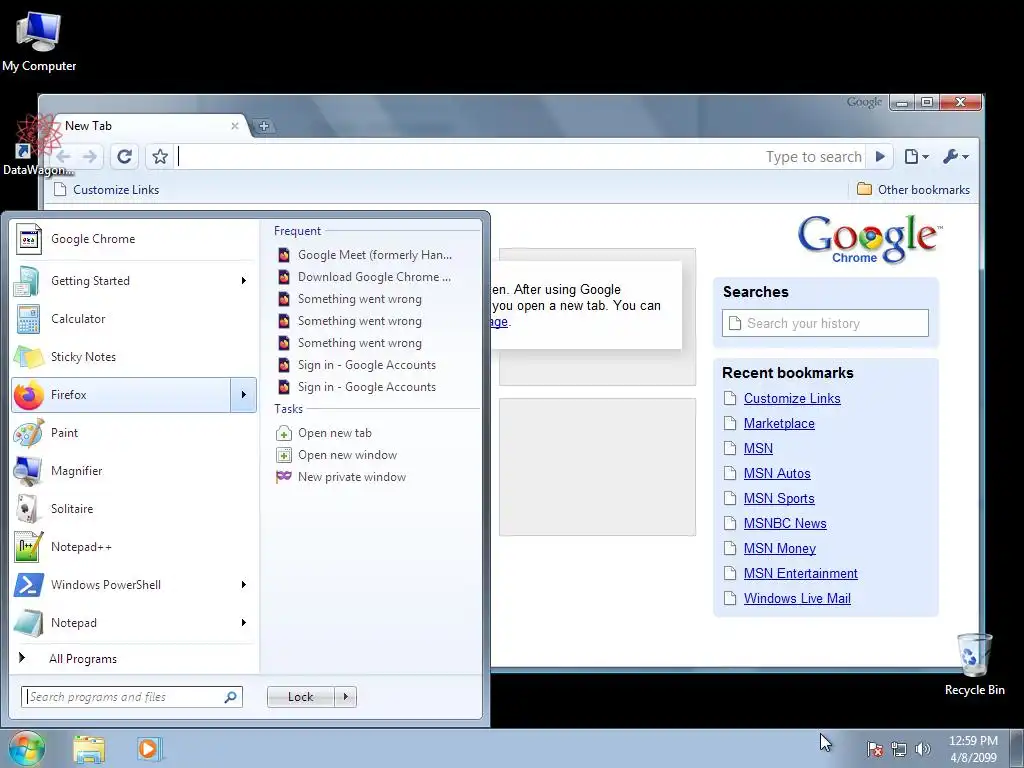Open the MSN Entertainment bookmark link
Image resolution: width=1024 pixels, height=768 pixels.
[x=801, y=573]
